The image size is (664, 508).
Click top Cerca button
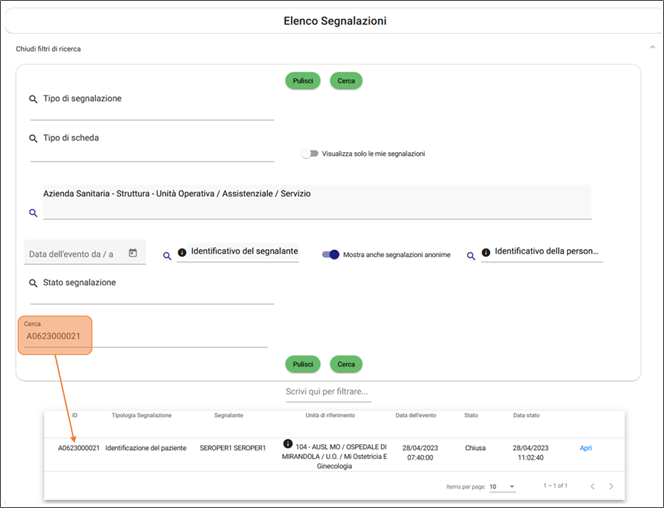point(347,81)
